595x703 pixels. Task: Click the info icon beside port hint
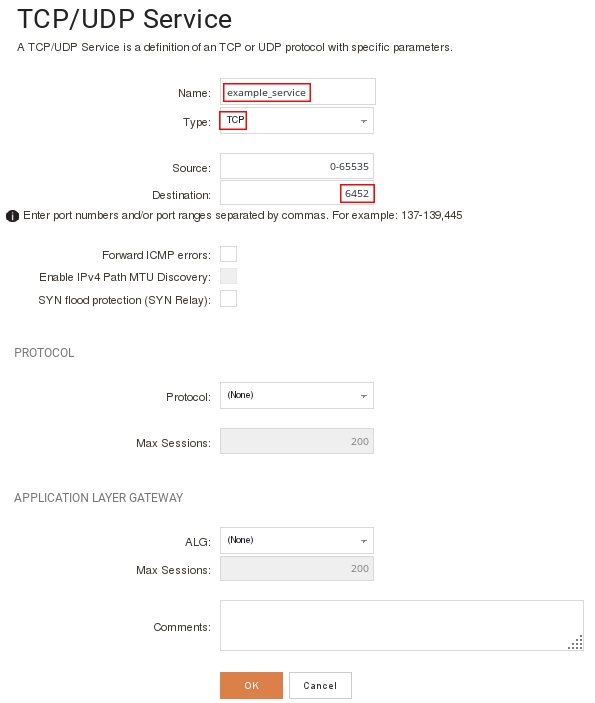12,216
